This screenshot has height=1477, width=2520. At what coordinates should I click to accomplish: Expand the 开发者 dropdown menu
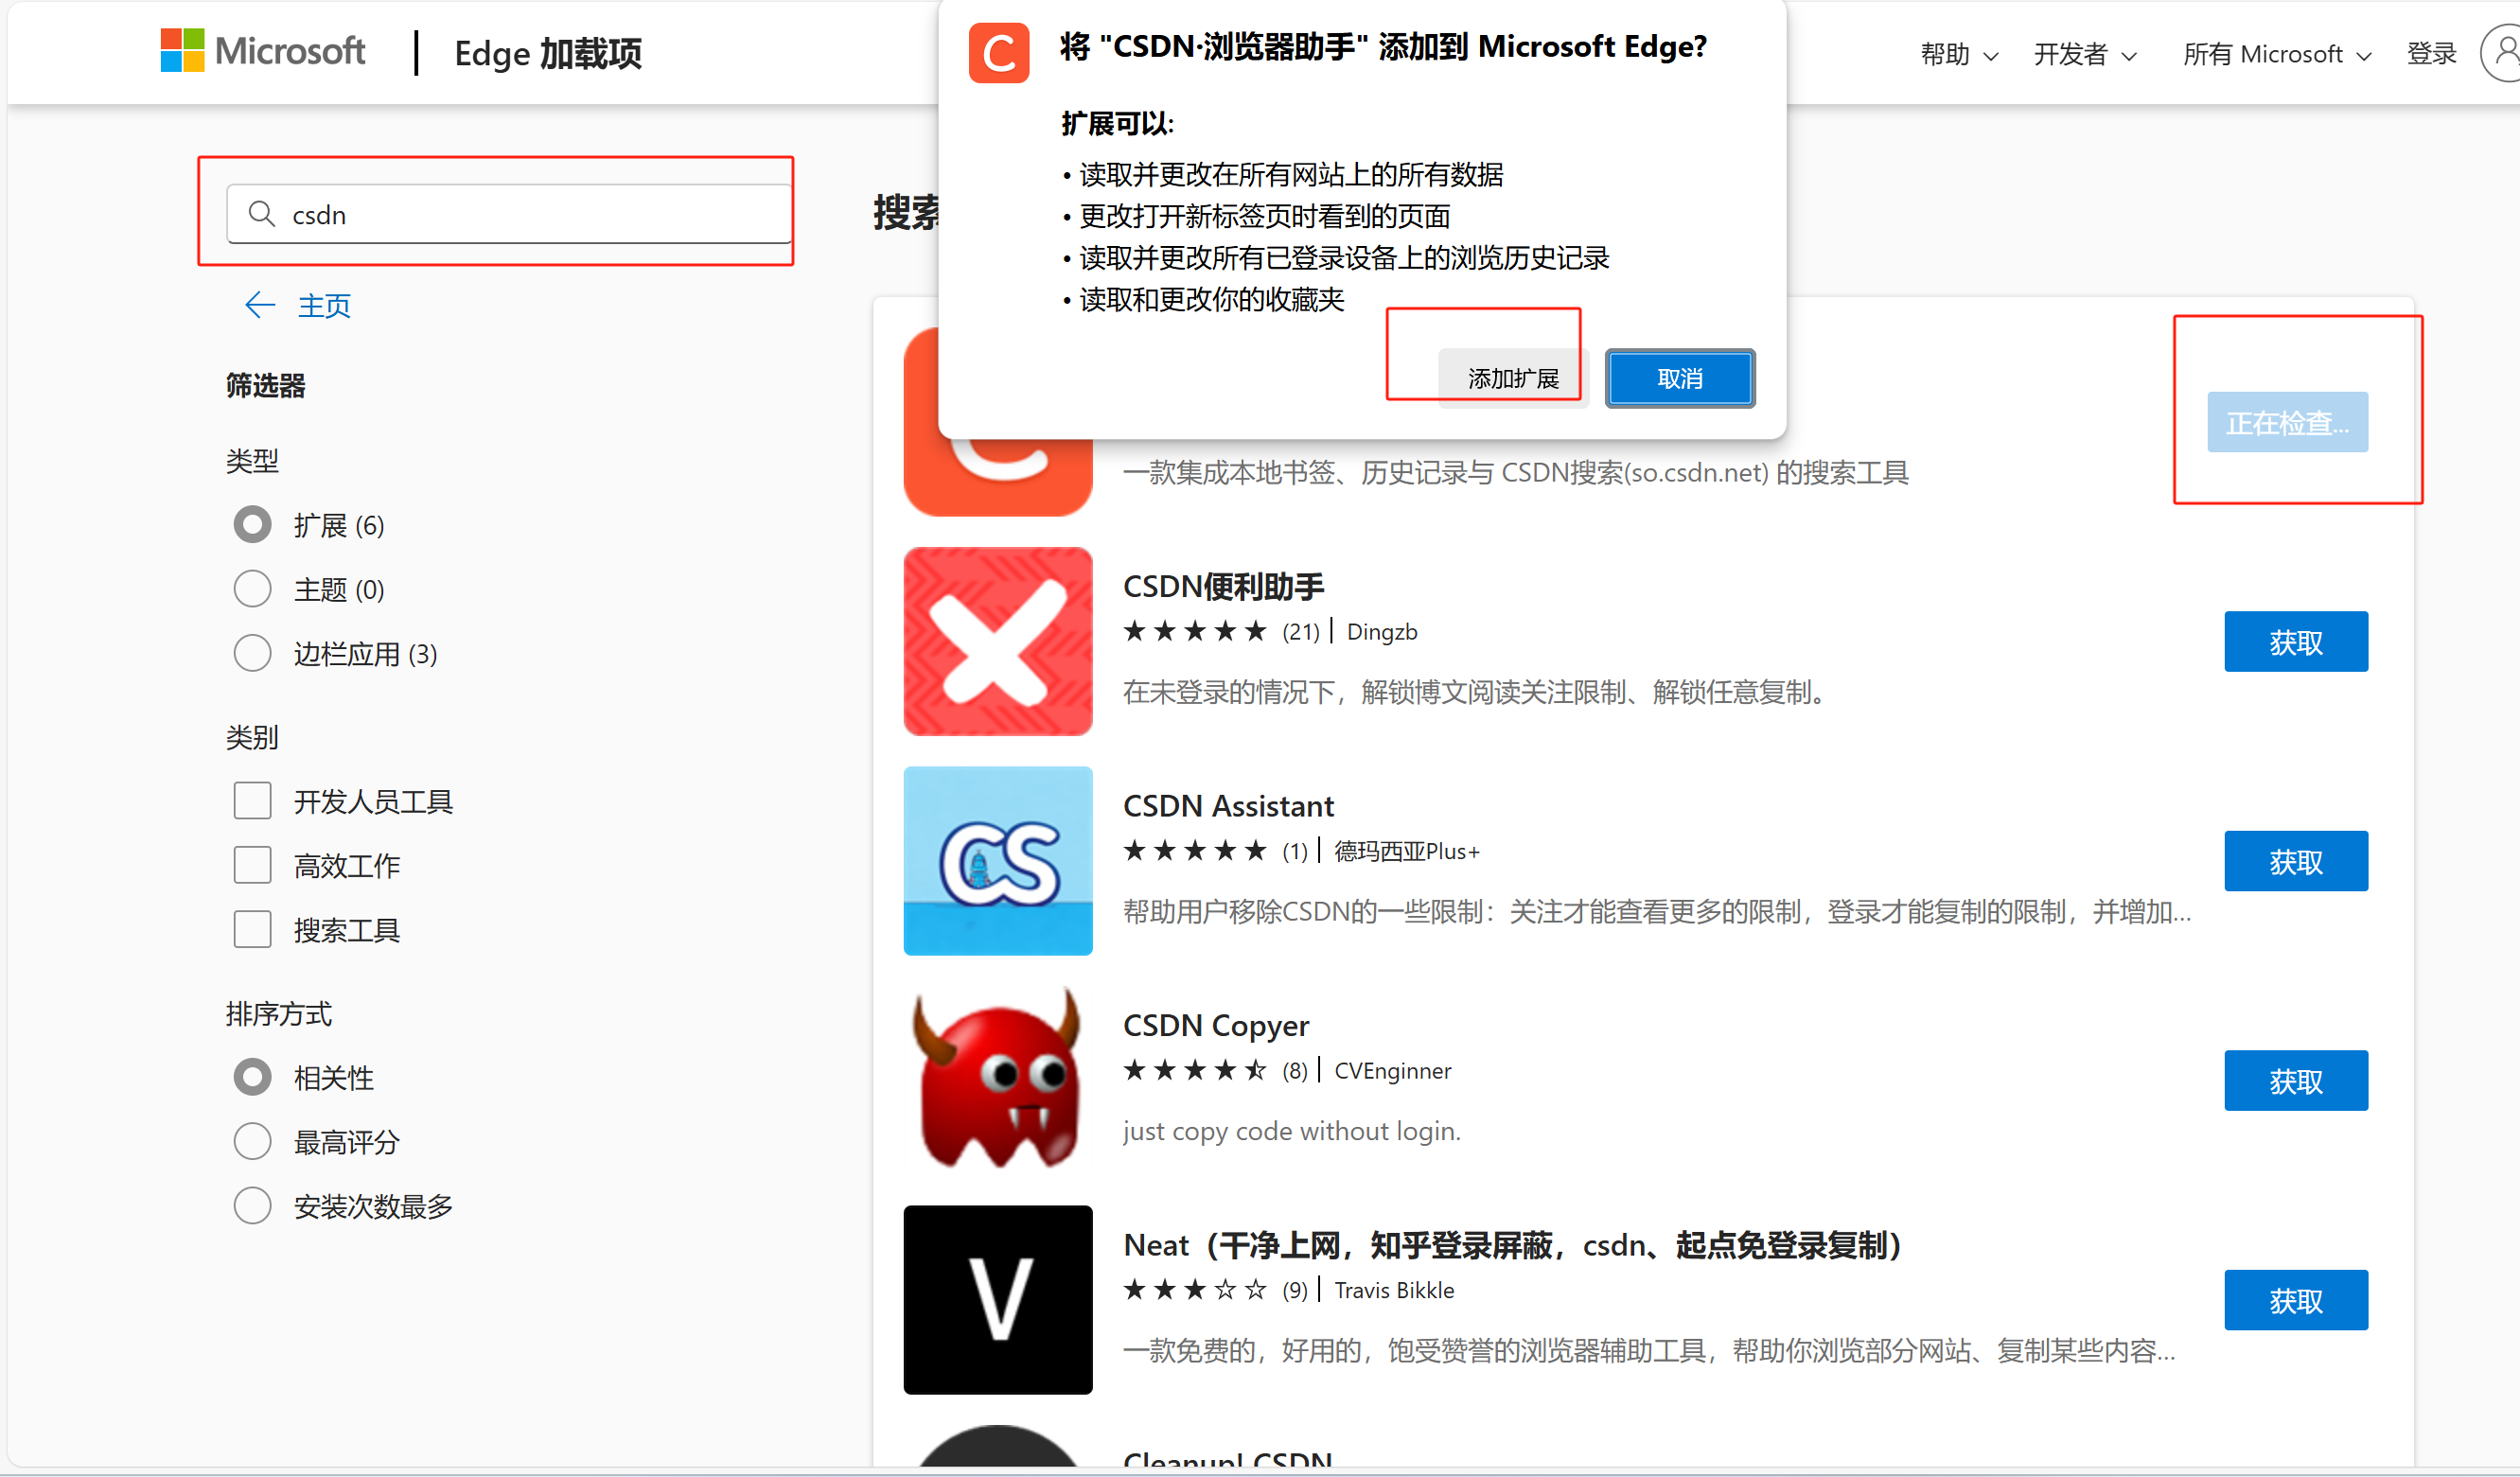[2084, 54]
